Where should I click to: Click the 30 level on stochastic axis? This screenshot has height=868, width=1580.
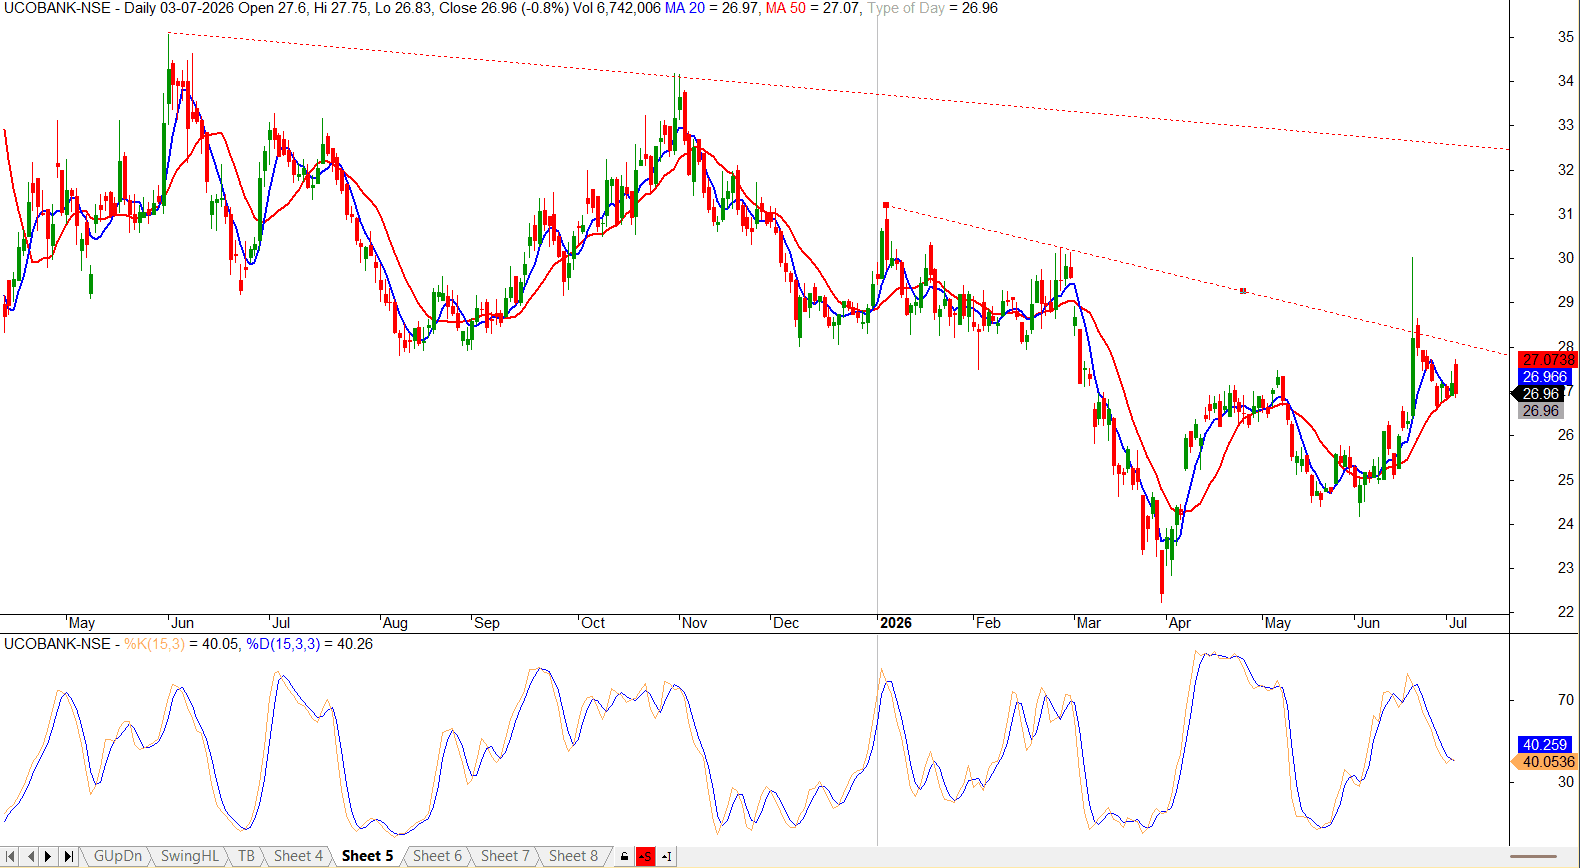1566,782
